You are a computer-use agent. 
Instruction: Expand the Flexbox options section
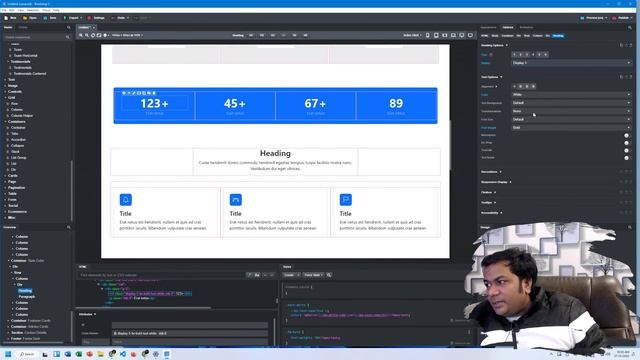coord(489,192)
